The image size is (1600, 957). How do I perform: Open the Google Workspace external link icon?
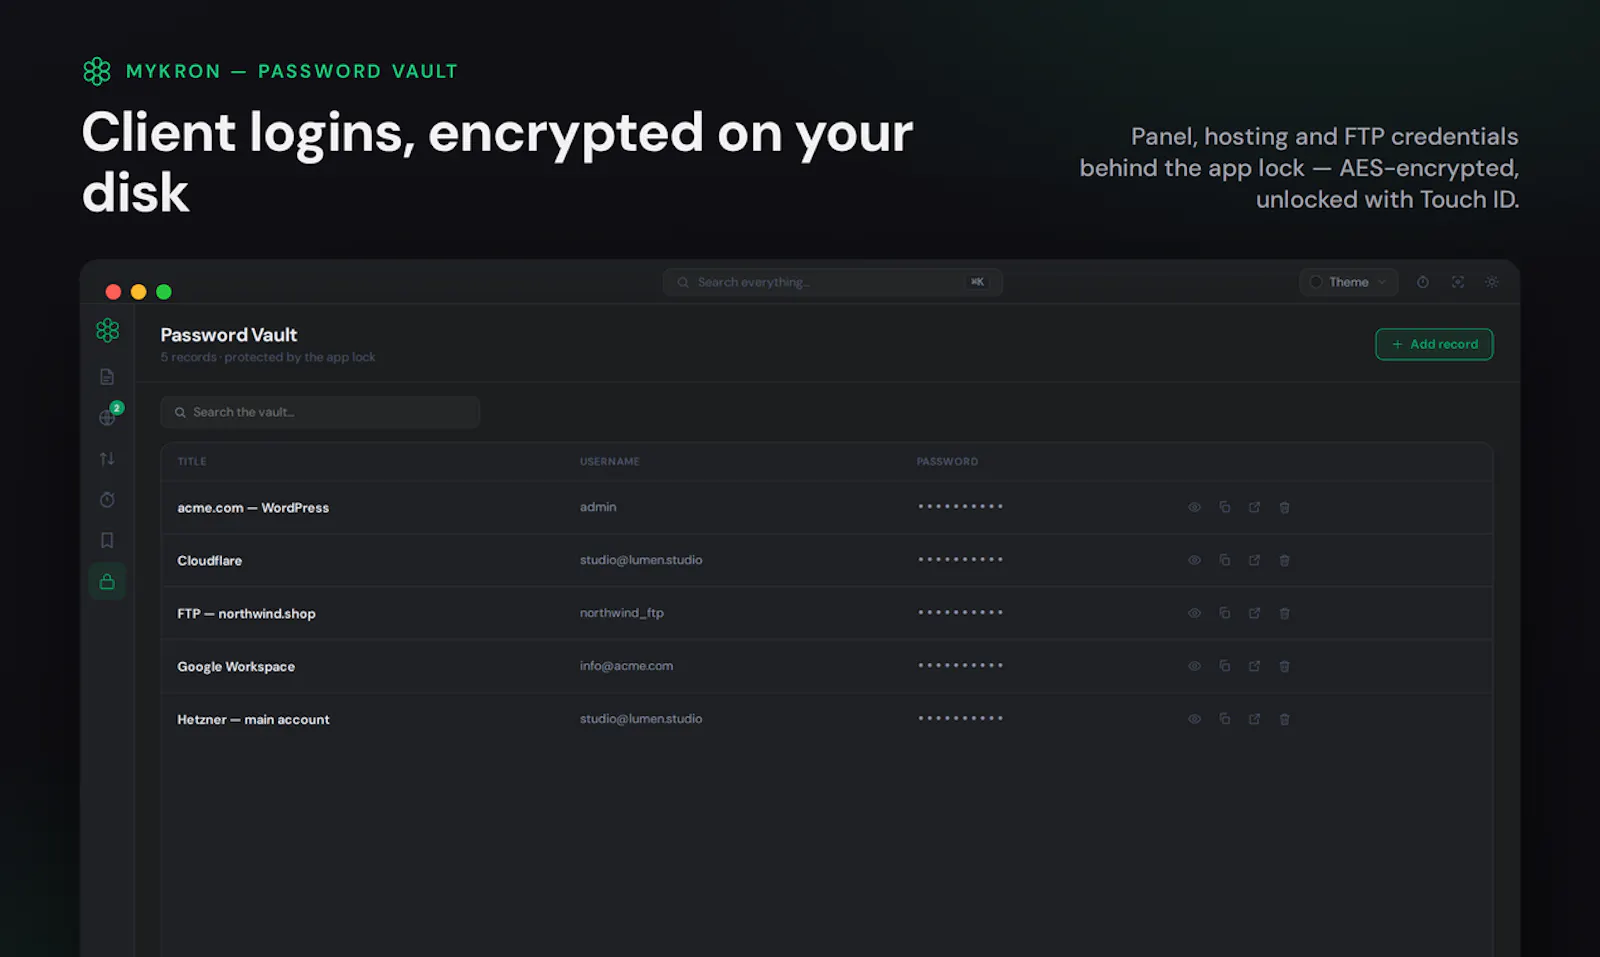pos(1254,666)
